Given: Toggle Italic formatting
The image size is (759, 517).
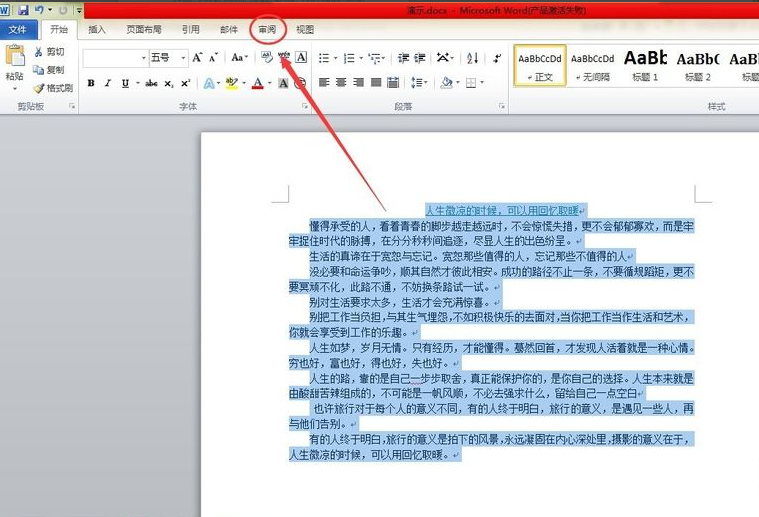Looking at the screenshot, I should click(108, 83).
